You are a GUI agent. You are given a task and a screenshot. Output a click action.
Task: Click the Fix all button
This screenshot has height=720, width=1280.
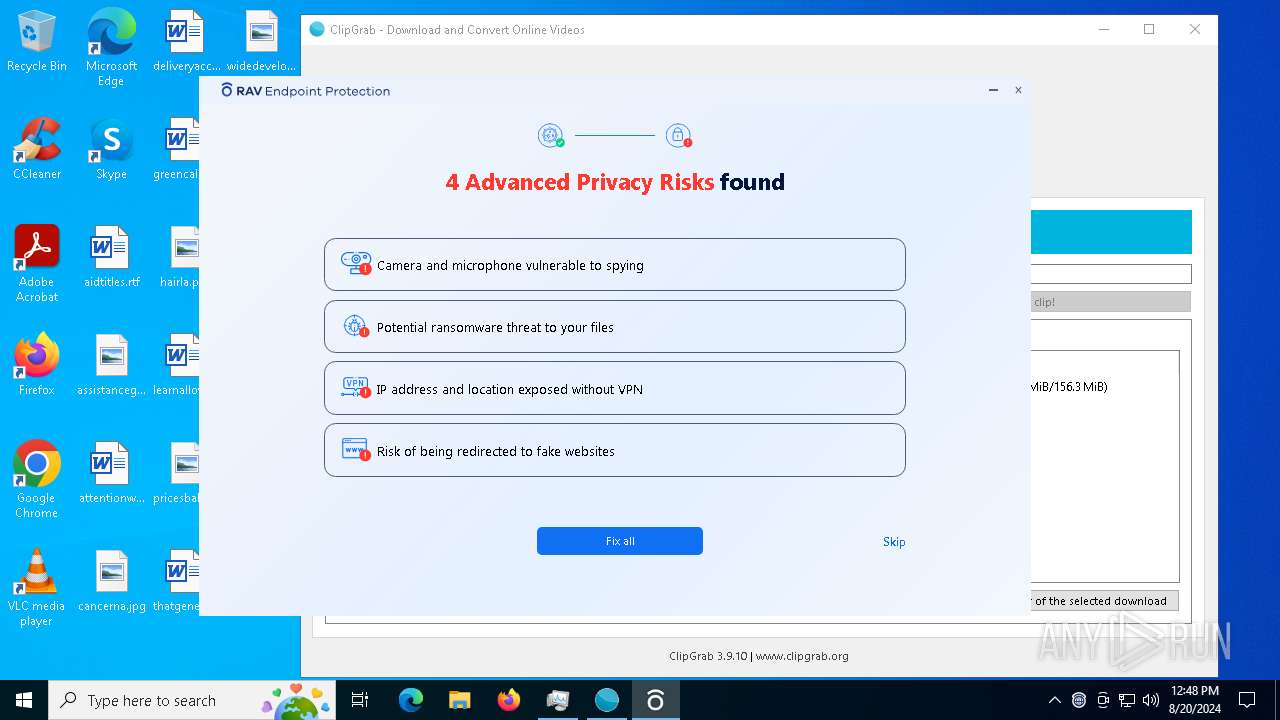point(620,541)
